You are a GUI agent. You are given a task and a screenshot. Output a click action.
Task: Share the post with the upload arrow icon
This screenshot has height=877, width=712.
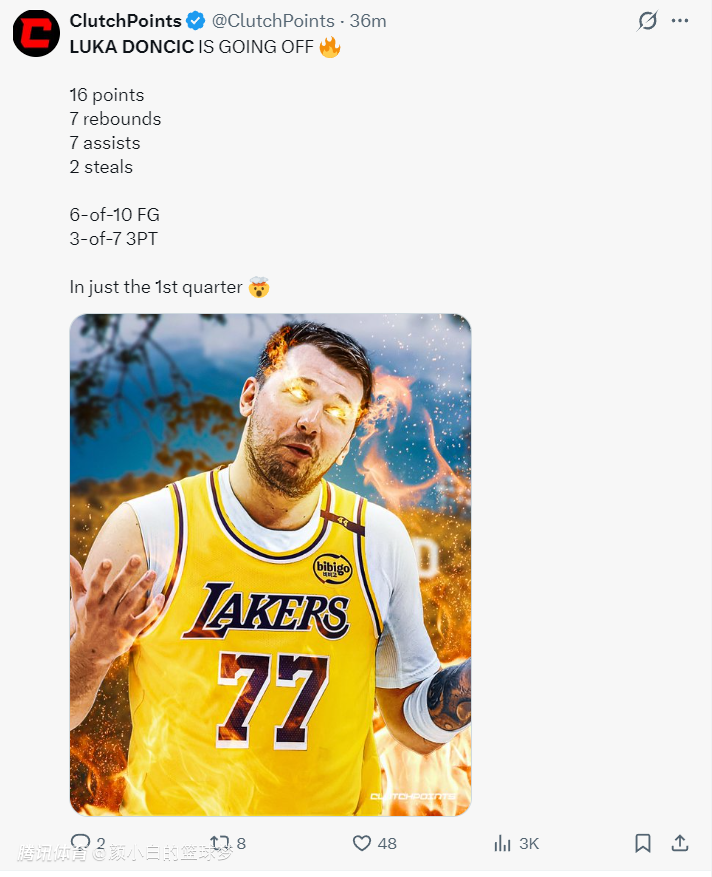pos(680,843)
